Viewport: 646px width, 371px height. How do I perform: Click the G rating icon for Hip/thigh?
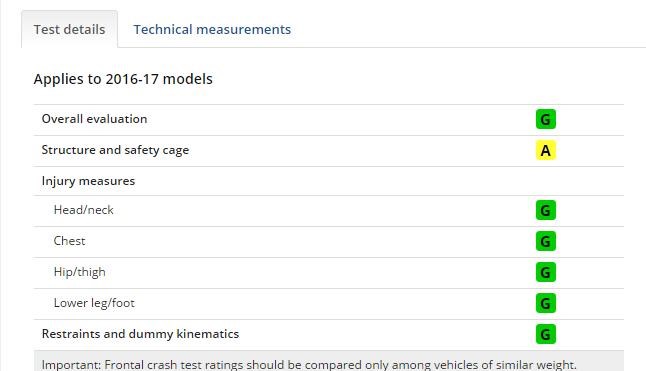coord(545,272)
